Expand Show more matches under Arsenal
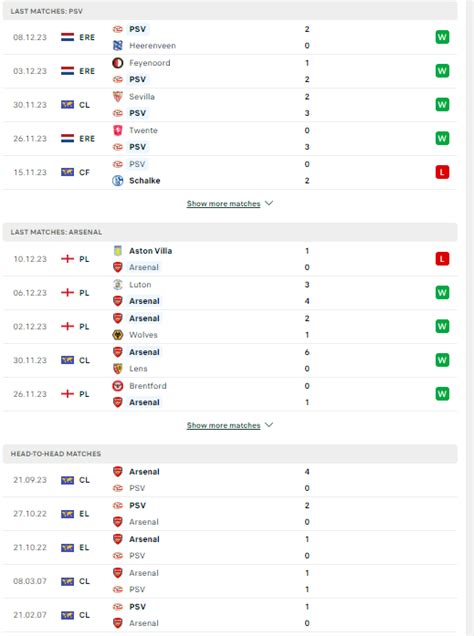The height and width of the screenshot is (636, 474). (223, 425)
